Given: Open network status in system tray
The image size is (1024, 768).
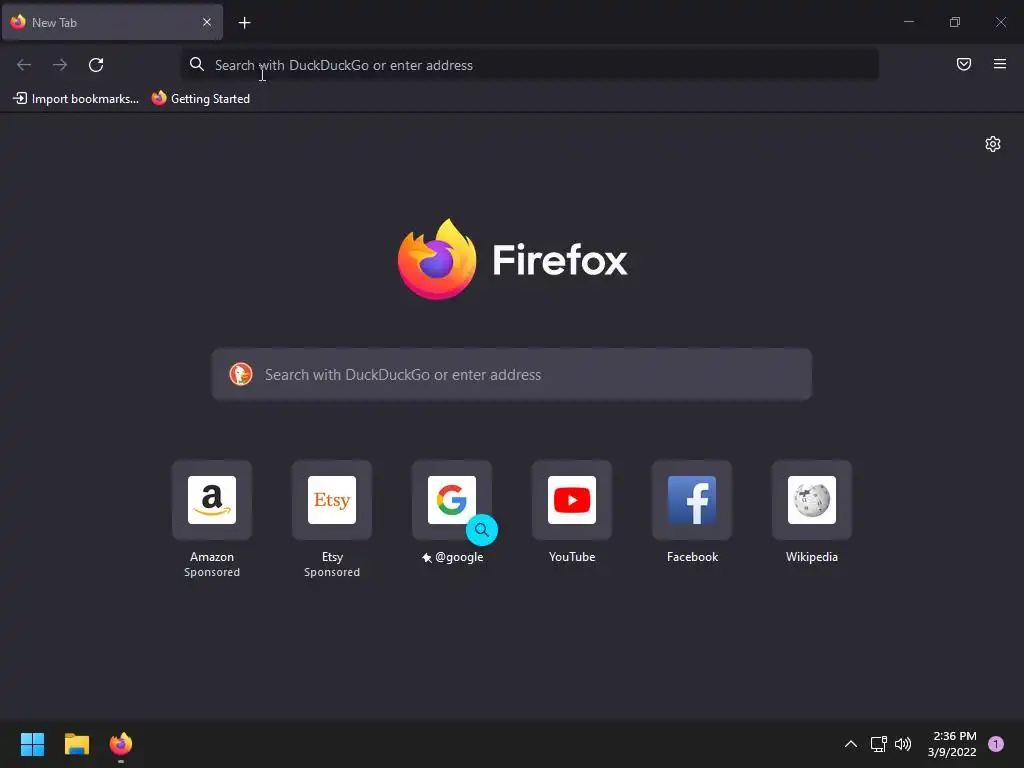Looking at the screenshot, I should pos(878,744).
